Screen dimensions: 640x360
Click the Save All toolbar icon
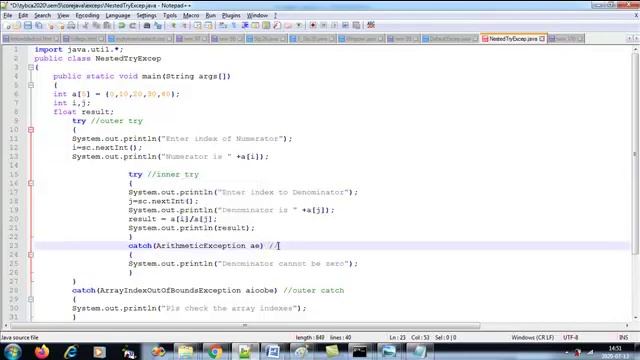[x=39, y=25]
